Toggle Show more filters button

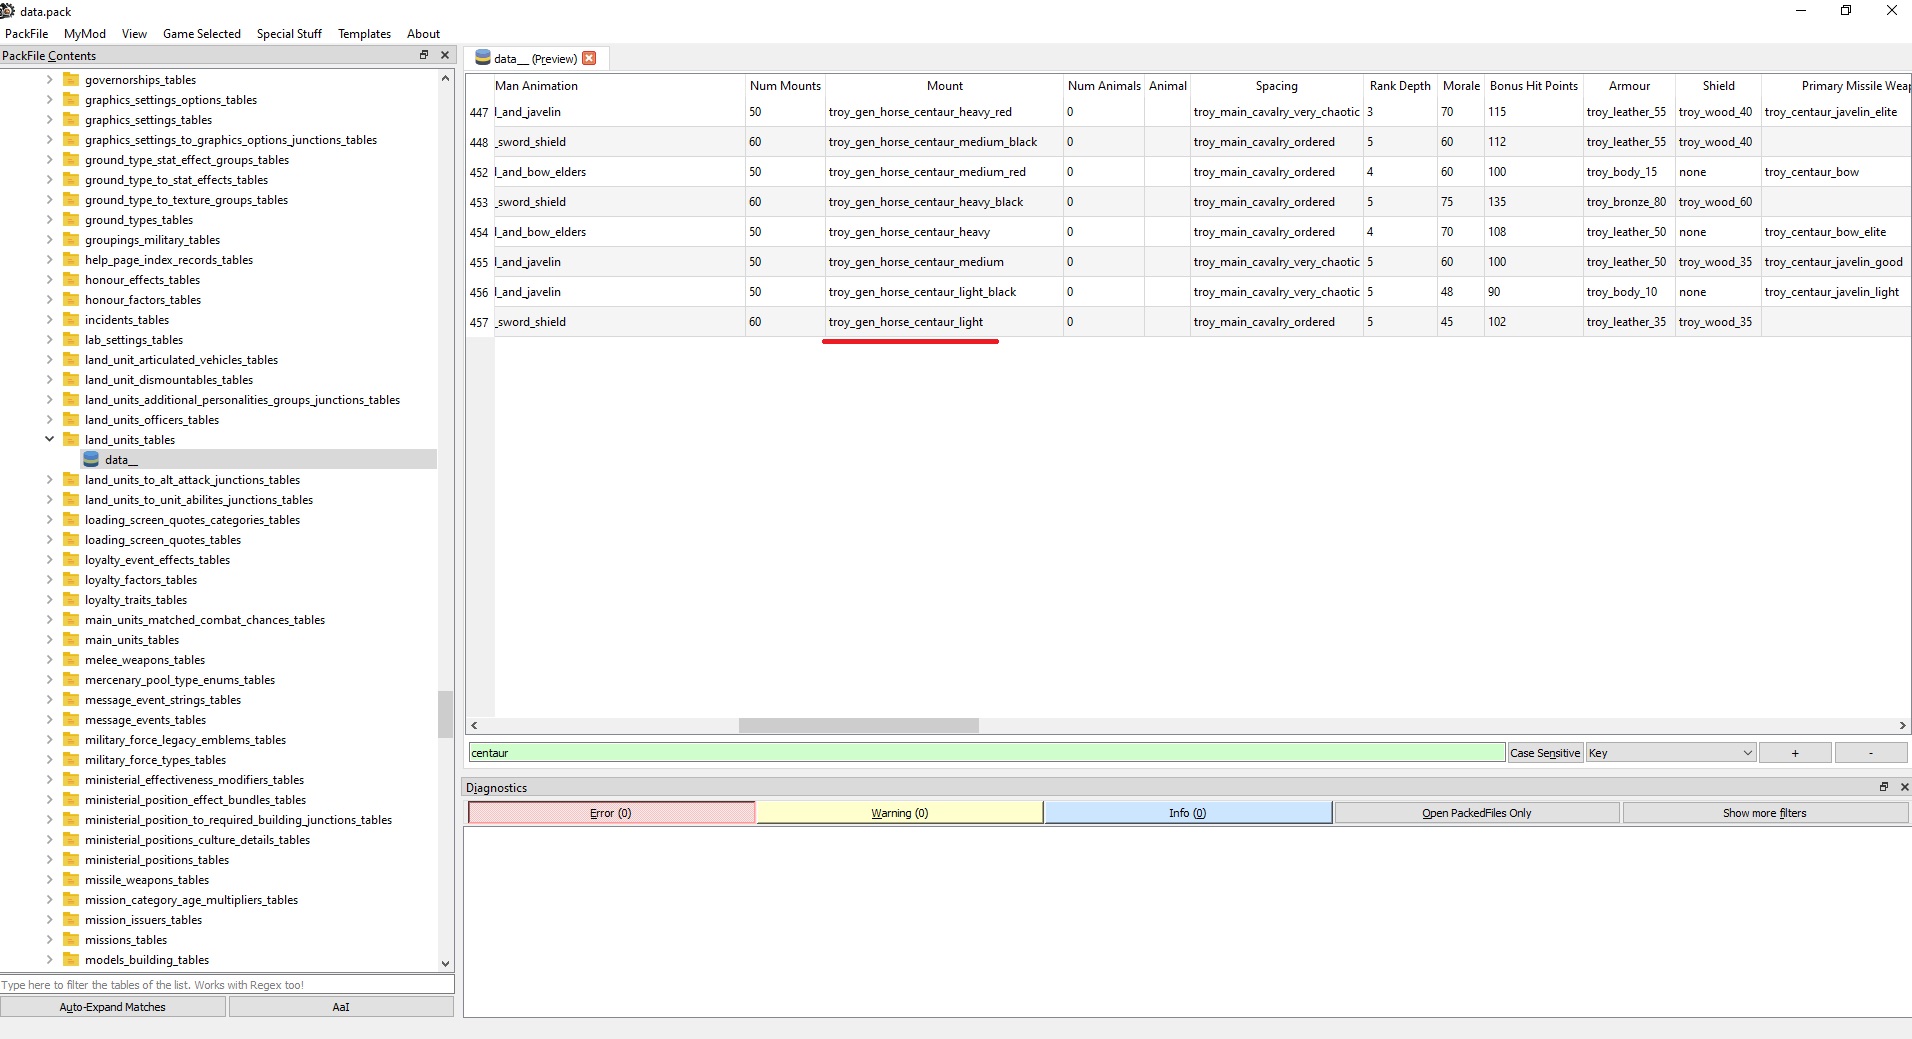[x=1765, y=813]
